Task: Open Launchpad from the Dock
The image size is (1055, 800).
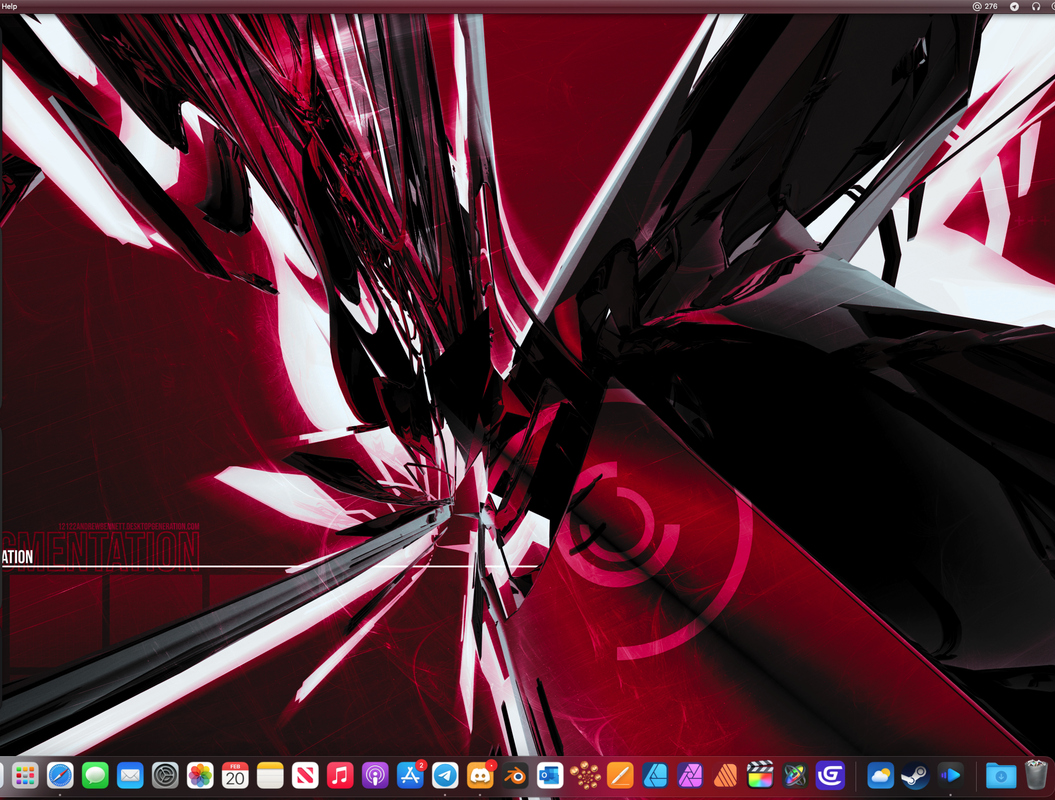Action: click(25, 776)
